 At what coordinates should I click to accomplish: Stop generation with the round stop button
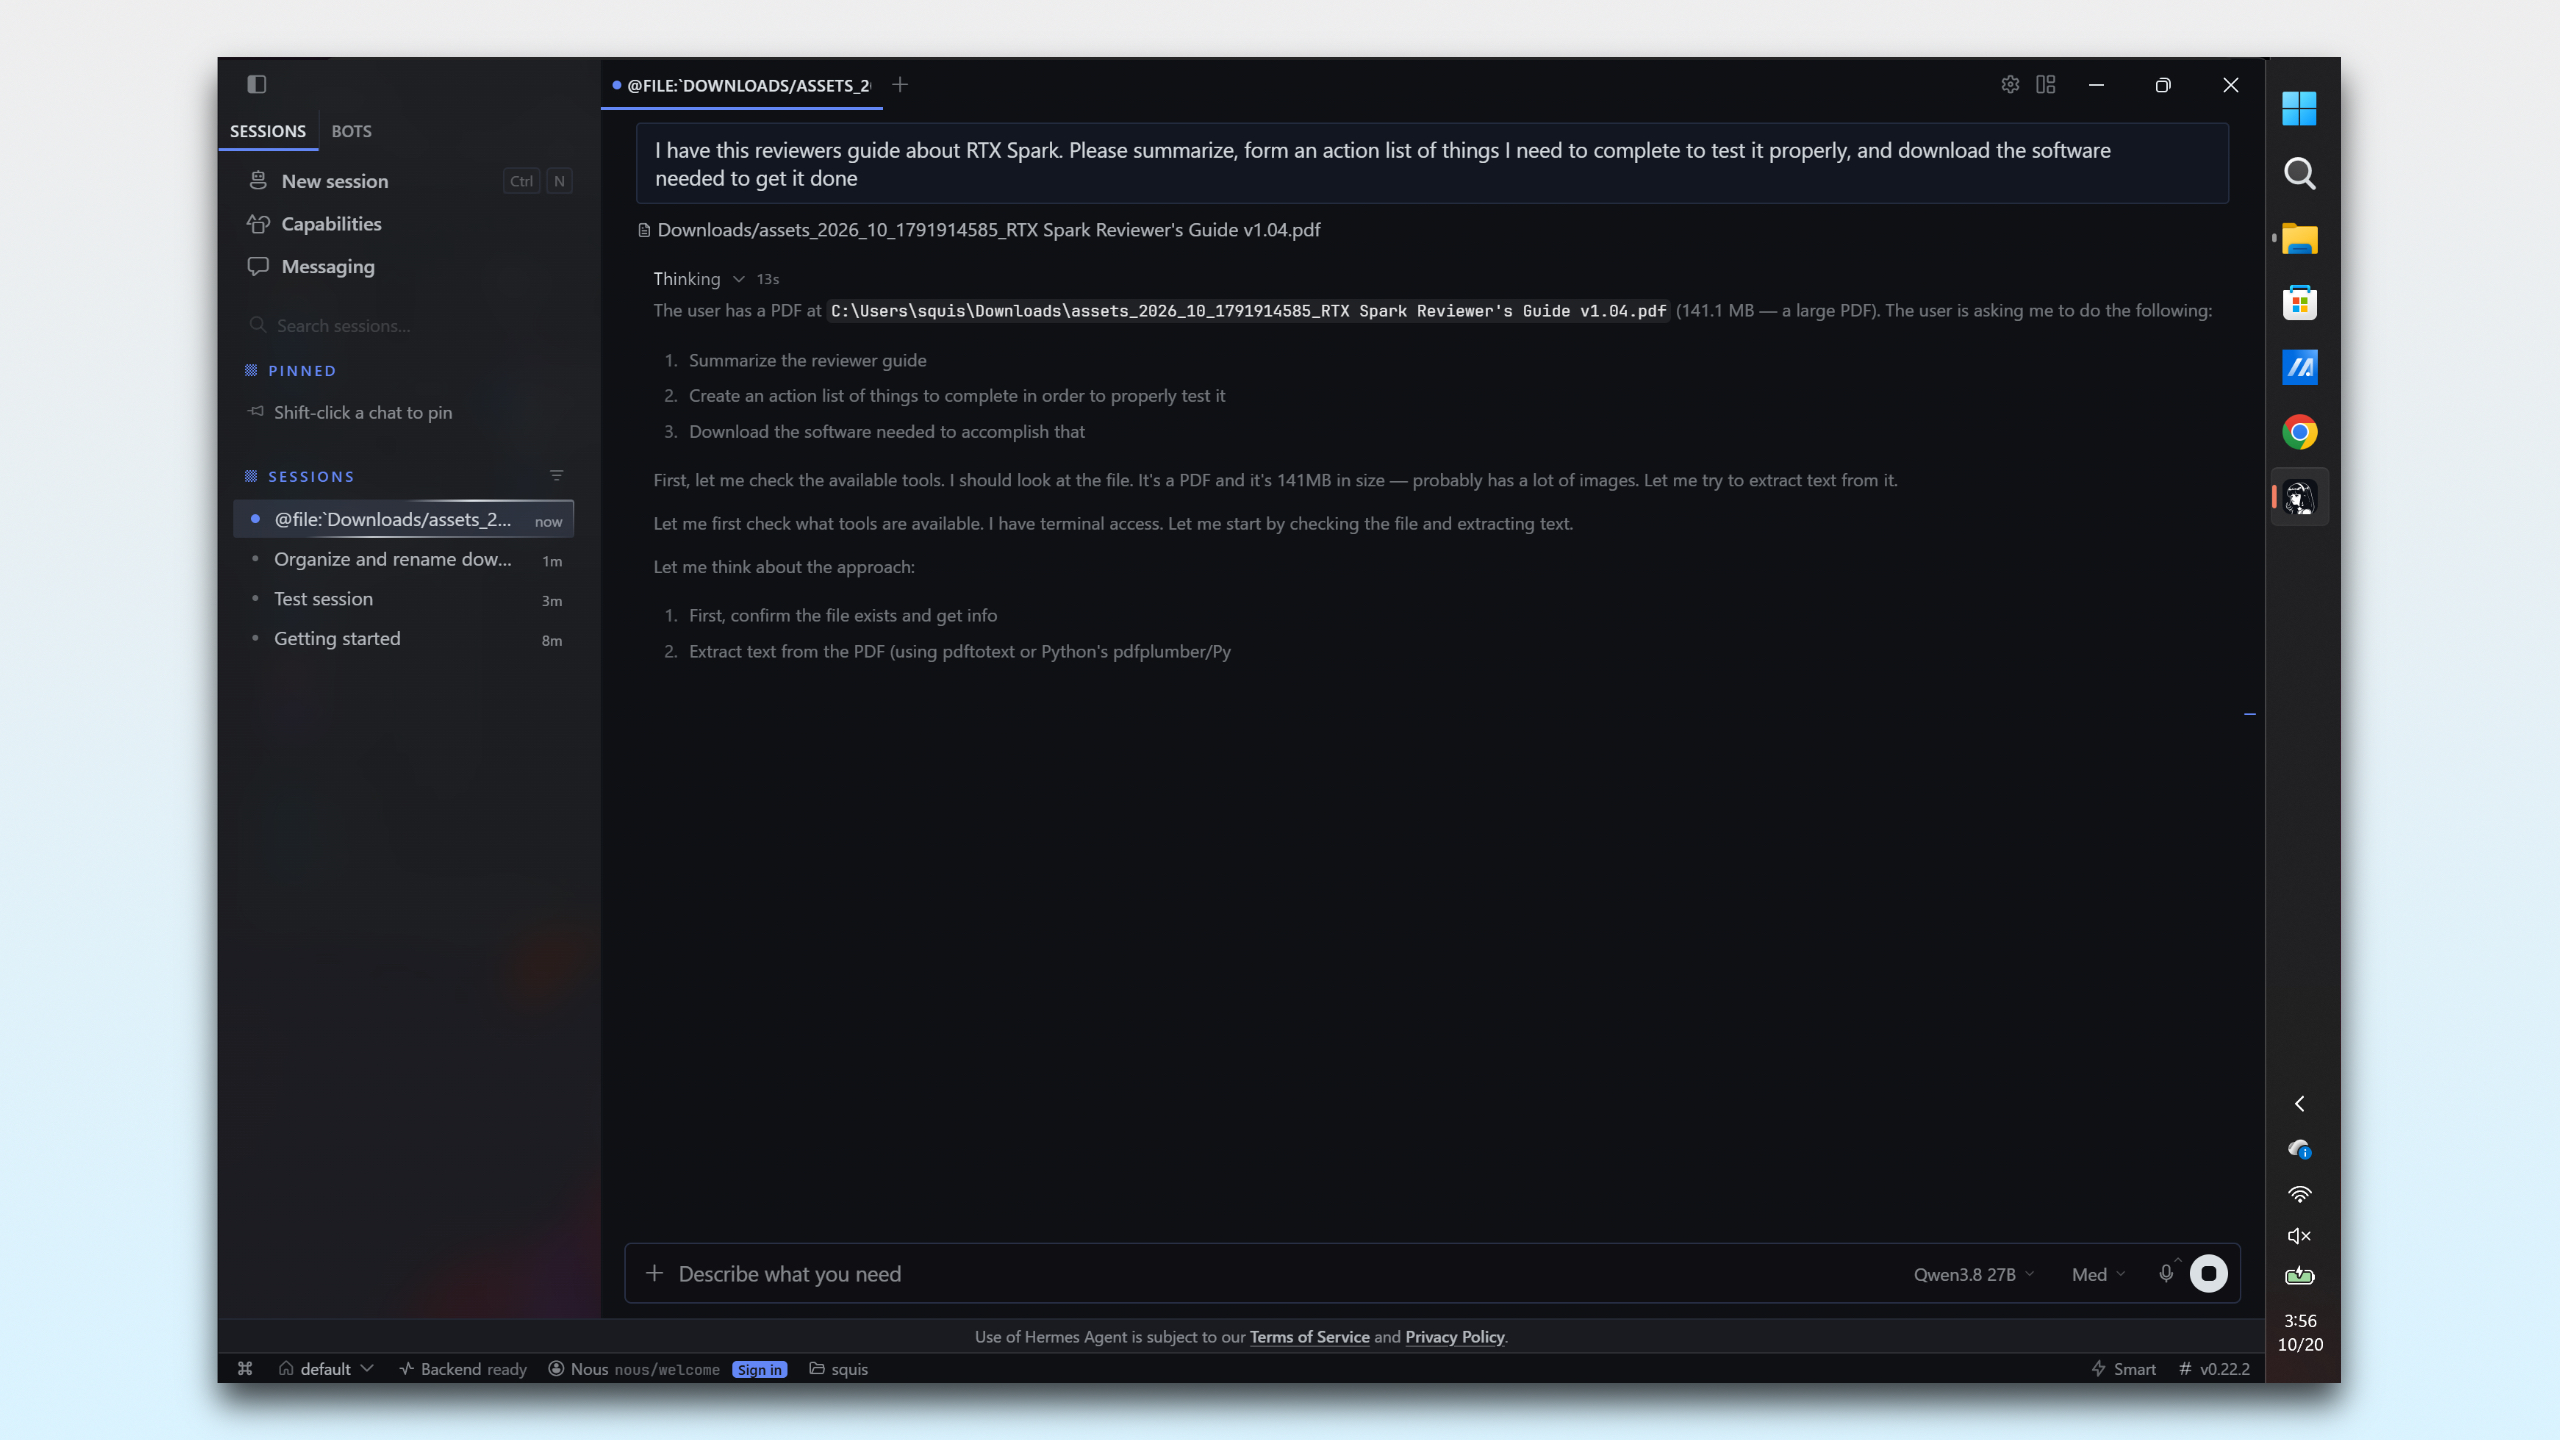(2209, 1273)
